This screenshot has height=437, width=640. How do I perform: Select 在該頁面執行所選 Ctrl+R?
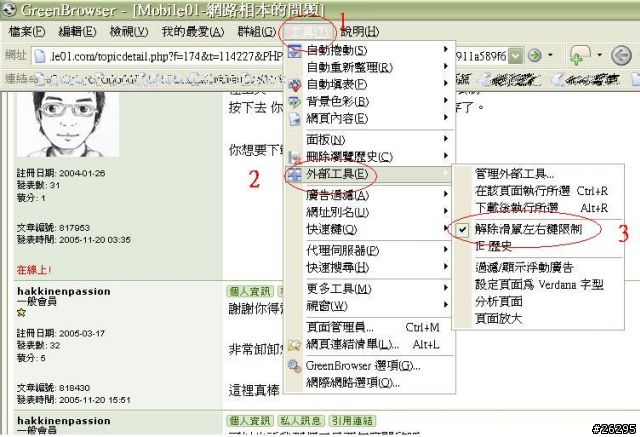coord(538,191)
